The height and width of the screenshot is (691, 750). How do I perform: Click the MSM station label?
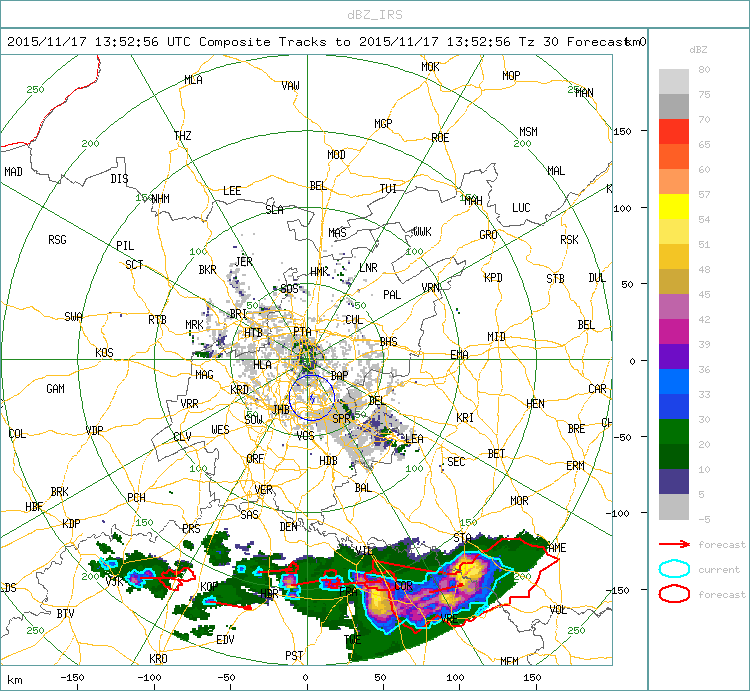(x=528, y=132)
